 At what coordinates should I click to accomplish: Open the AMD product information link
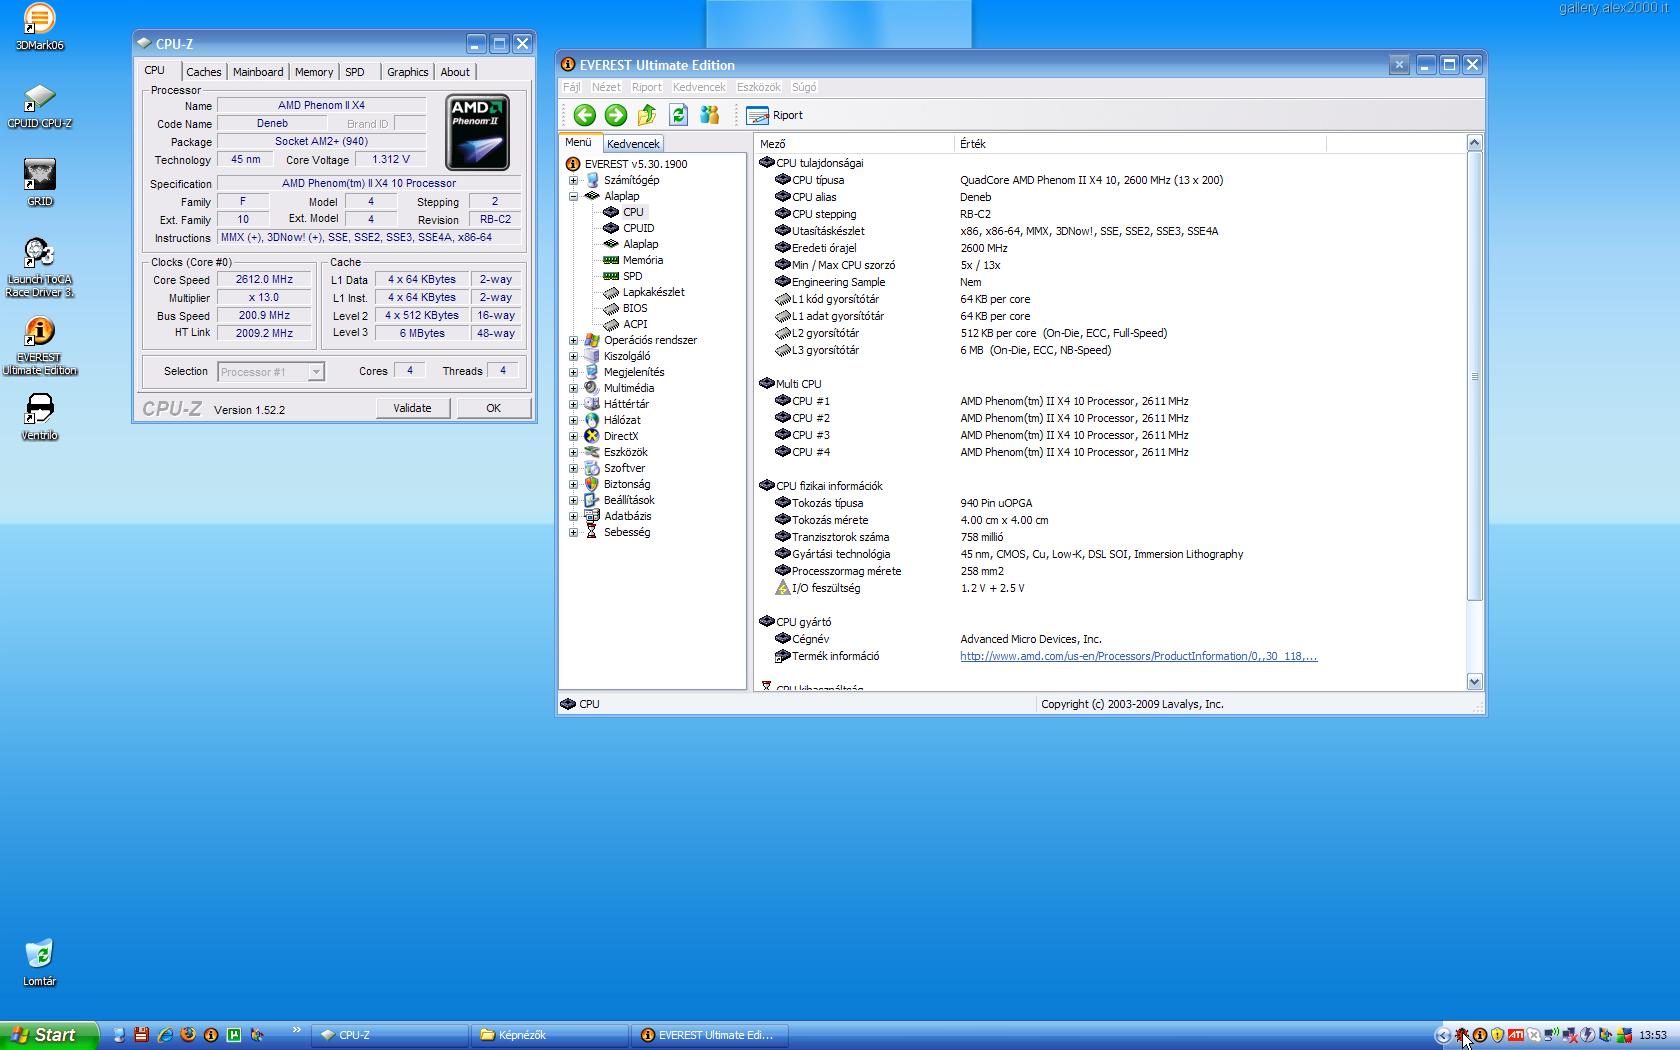pos(1139,656)
